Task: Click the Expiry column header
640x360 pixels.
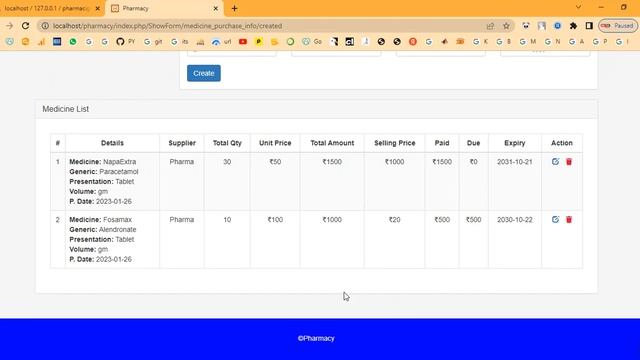Action: [x=515, y=143]
